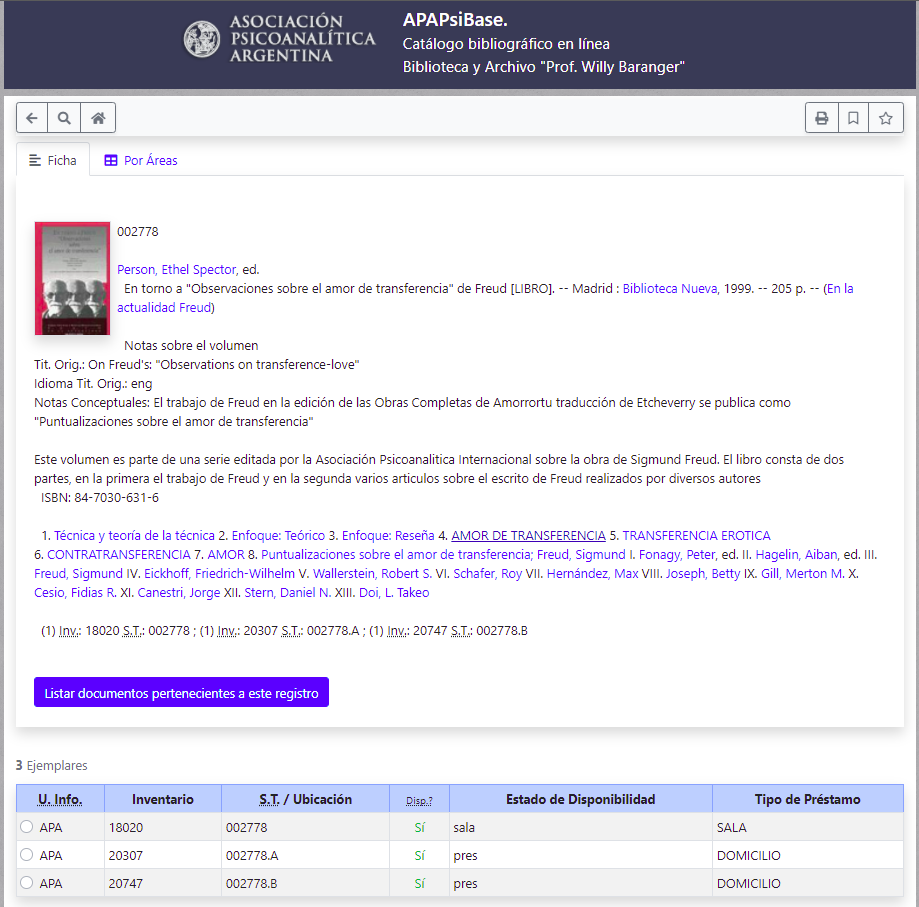Select radio button for inventory 18020

(x=27, y=827)
